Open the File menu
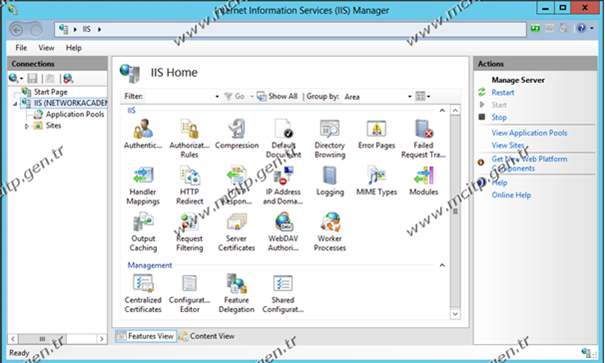This screenshot has height=363, width=605. [x=21, y=48]
